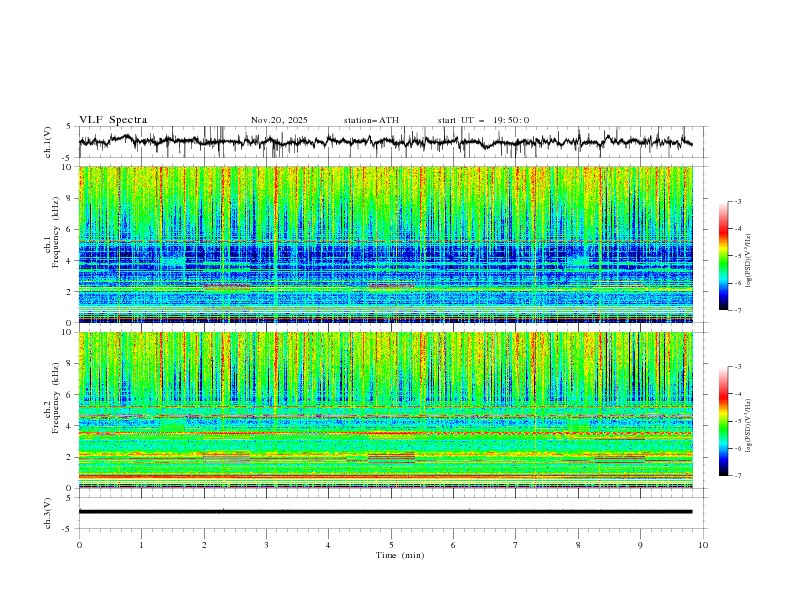Click the time axis tick label '8'
This screenshot has width=792, height=612.
pyautogui.click(x=578, y=545)
